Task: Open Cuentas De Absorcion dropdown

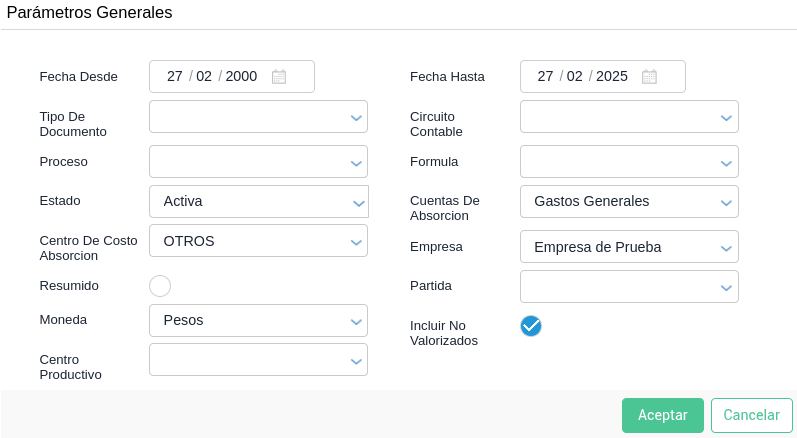Action: pos(629,202)
